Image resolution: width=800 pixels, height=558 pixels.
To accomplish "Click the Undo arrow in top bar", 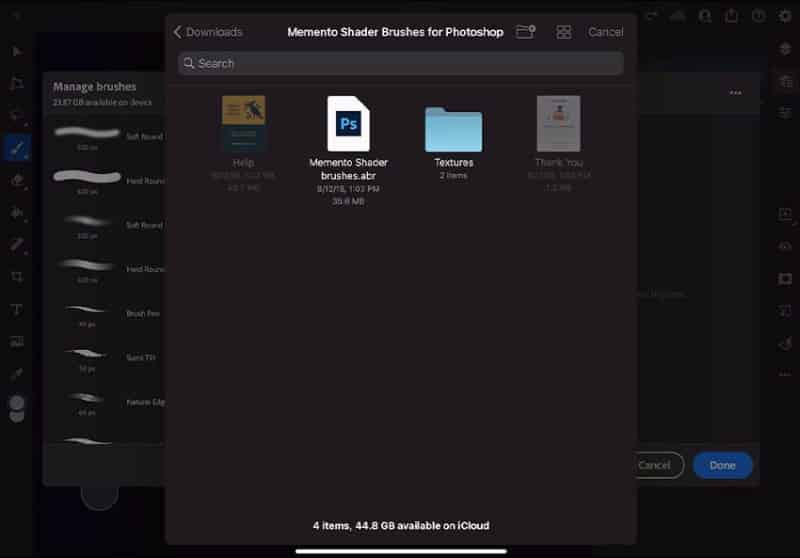I will click(x=652, y=16).
